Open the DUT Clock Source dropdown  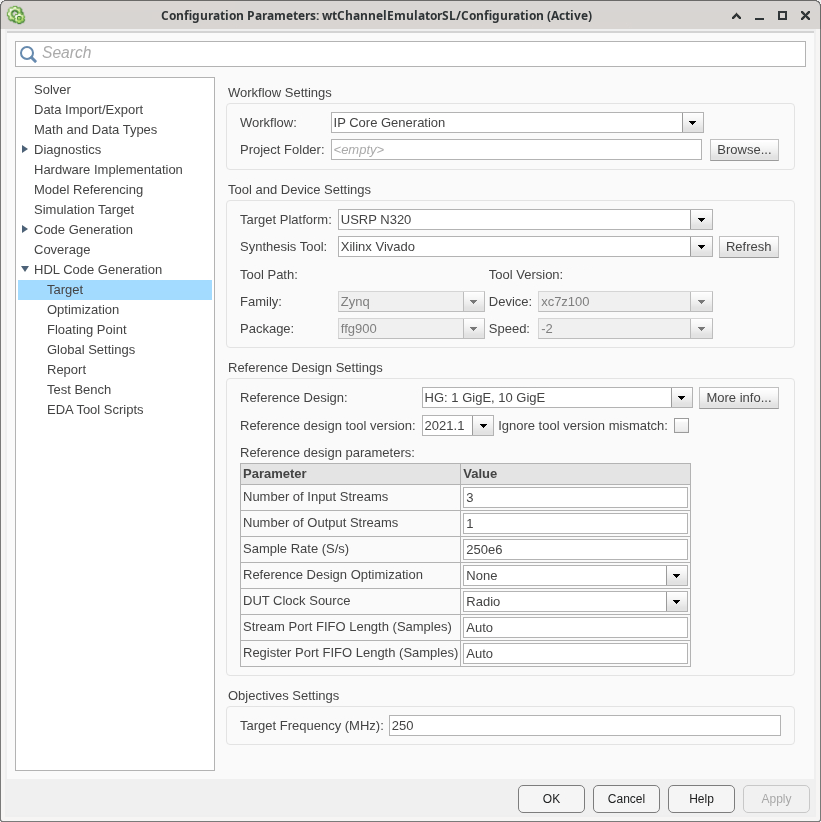(676, 602)
